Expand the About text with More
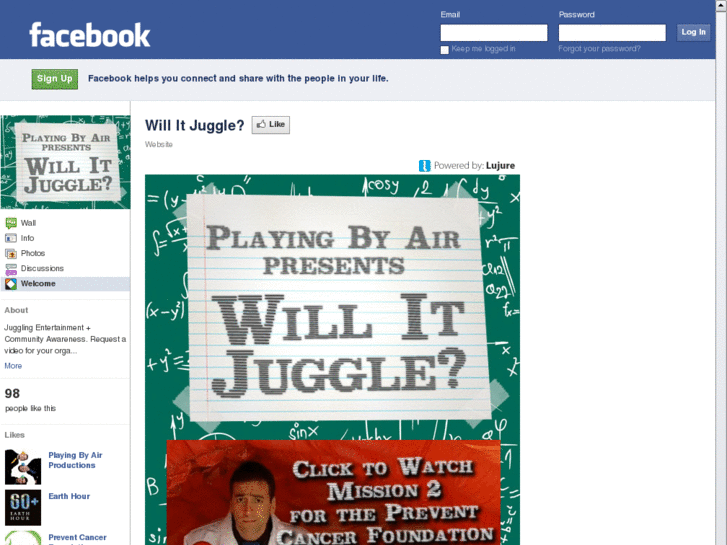727x545 pixels. click(x=13, y=366)
